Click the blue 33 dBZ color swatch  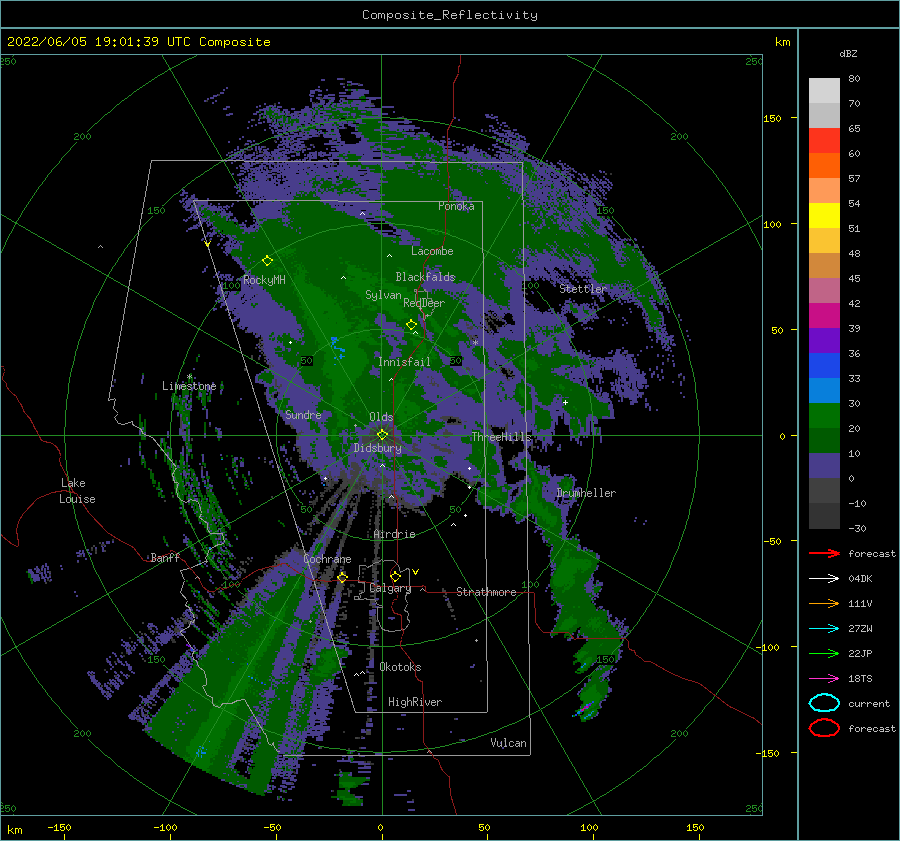pyautogui.click(x=824, y=366)
